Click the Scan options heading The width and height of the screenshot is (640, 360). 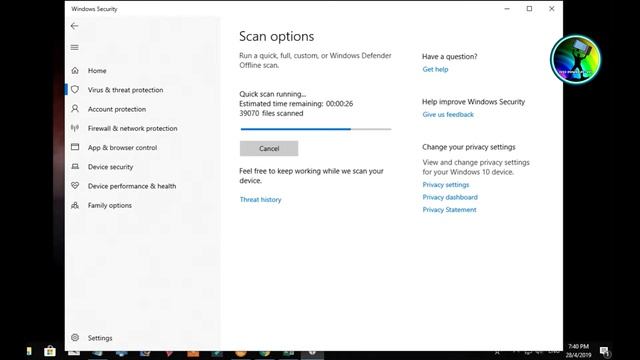tap(276, 36)
